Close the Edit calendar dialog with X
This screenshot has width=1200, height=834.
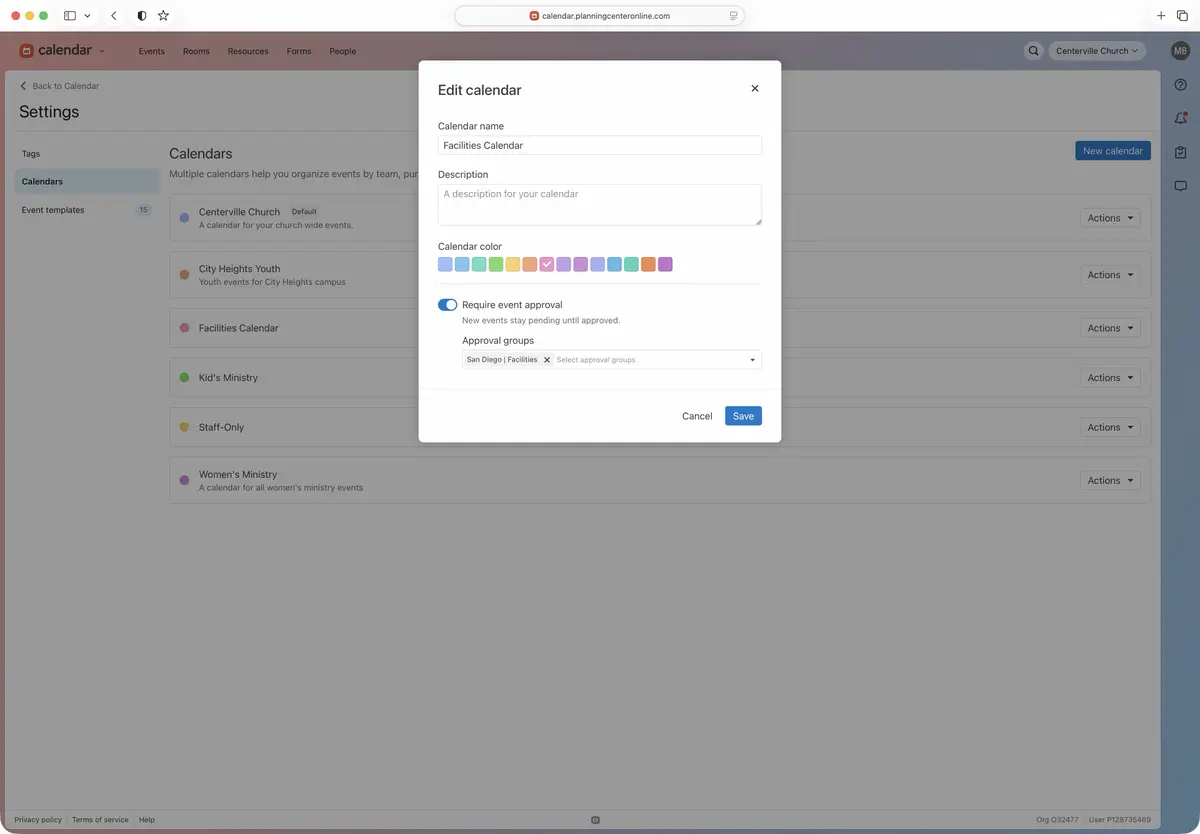[755, 88]
